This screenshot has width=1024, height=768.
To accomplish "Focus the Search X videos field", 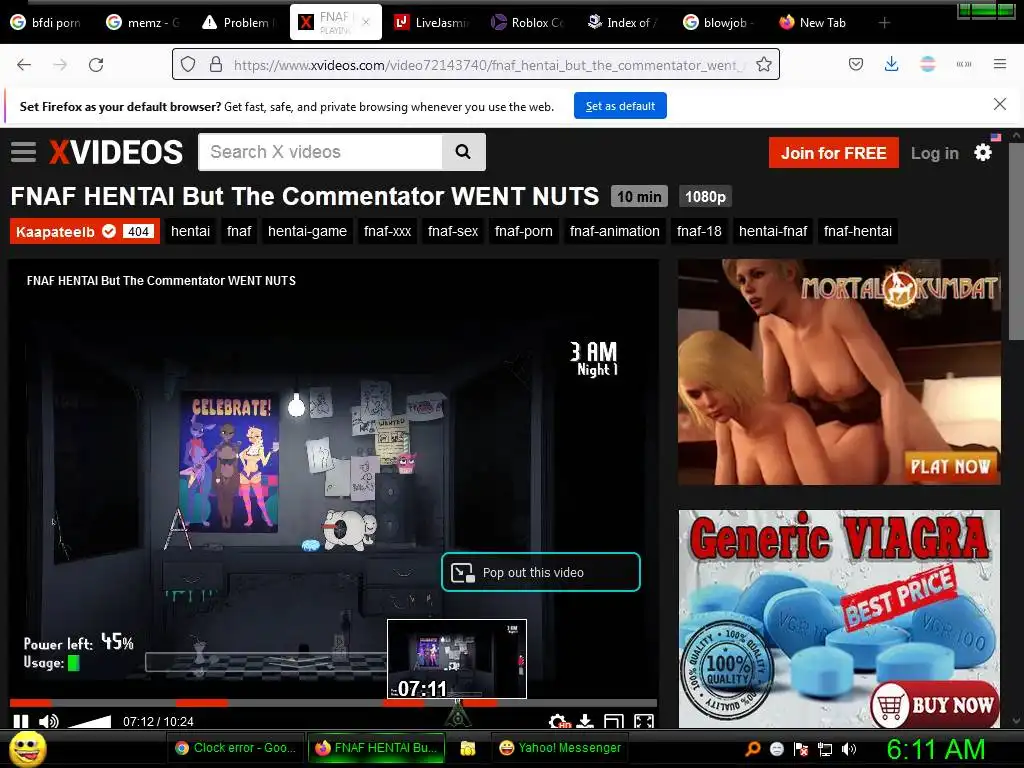I will click(x=320, y=152).
